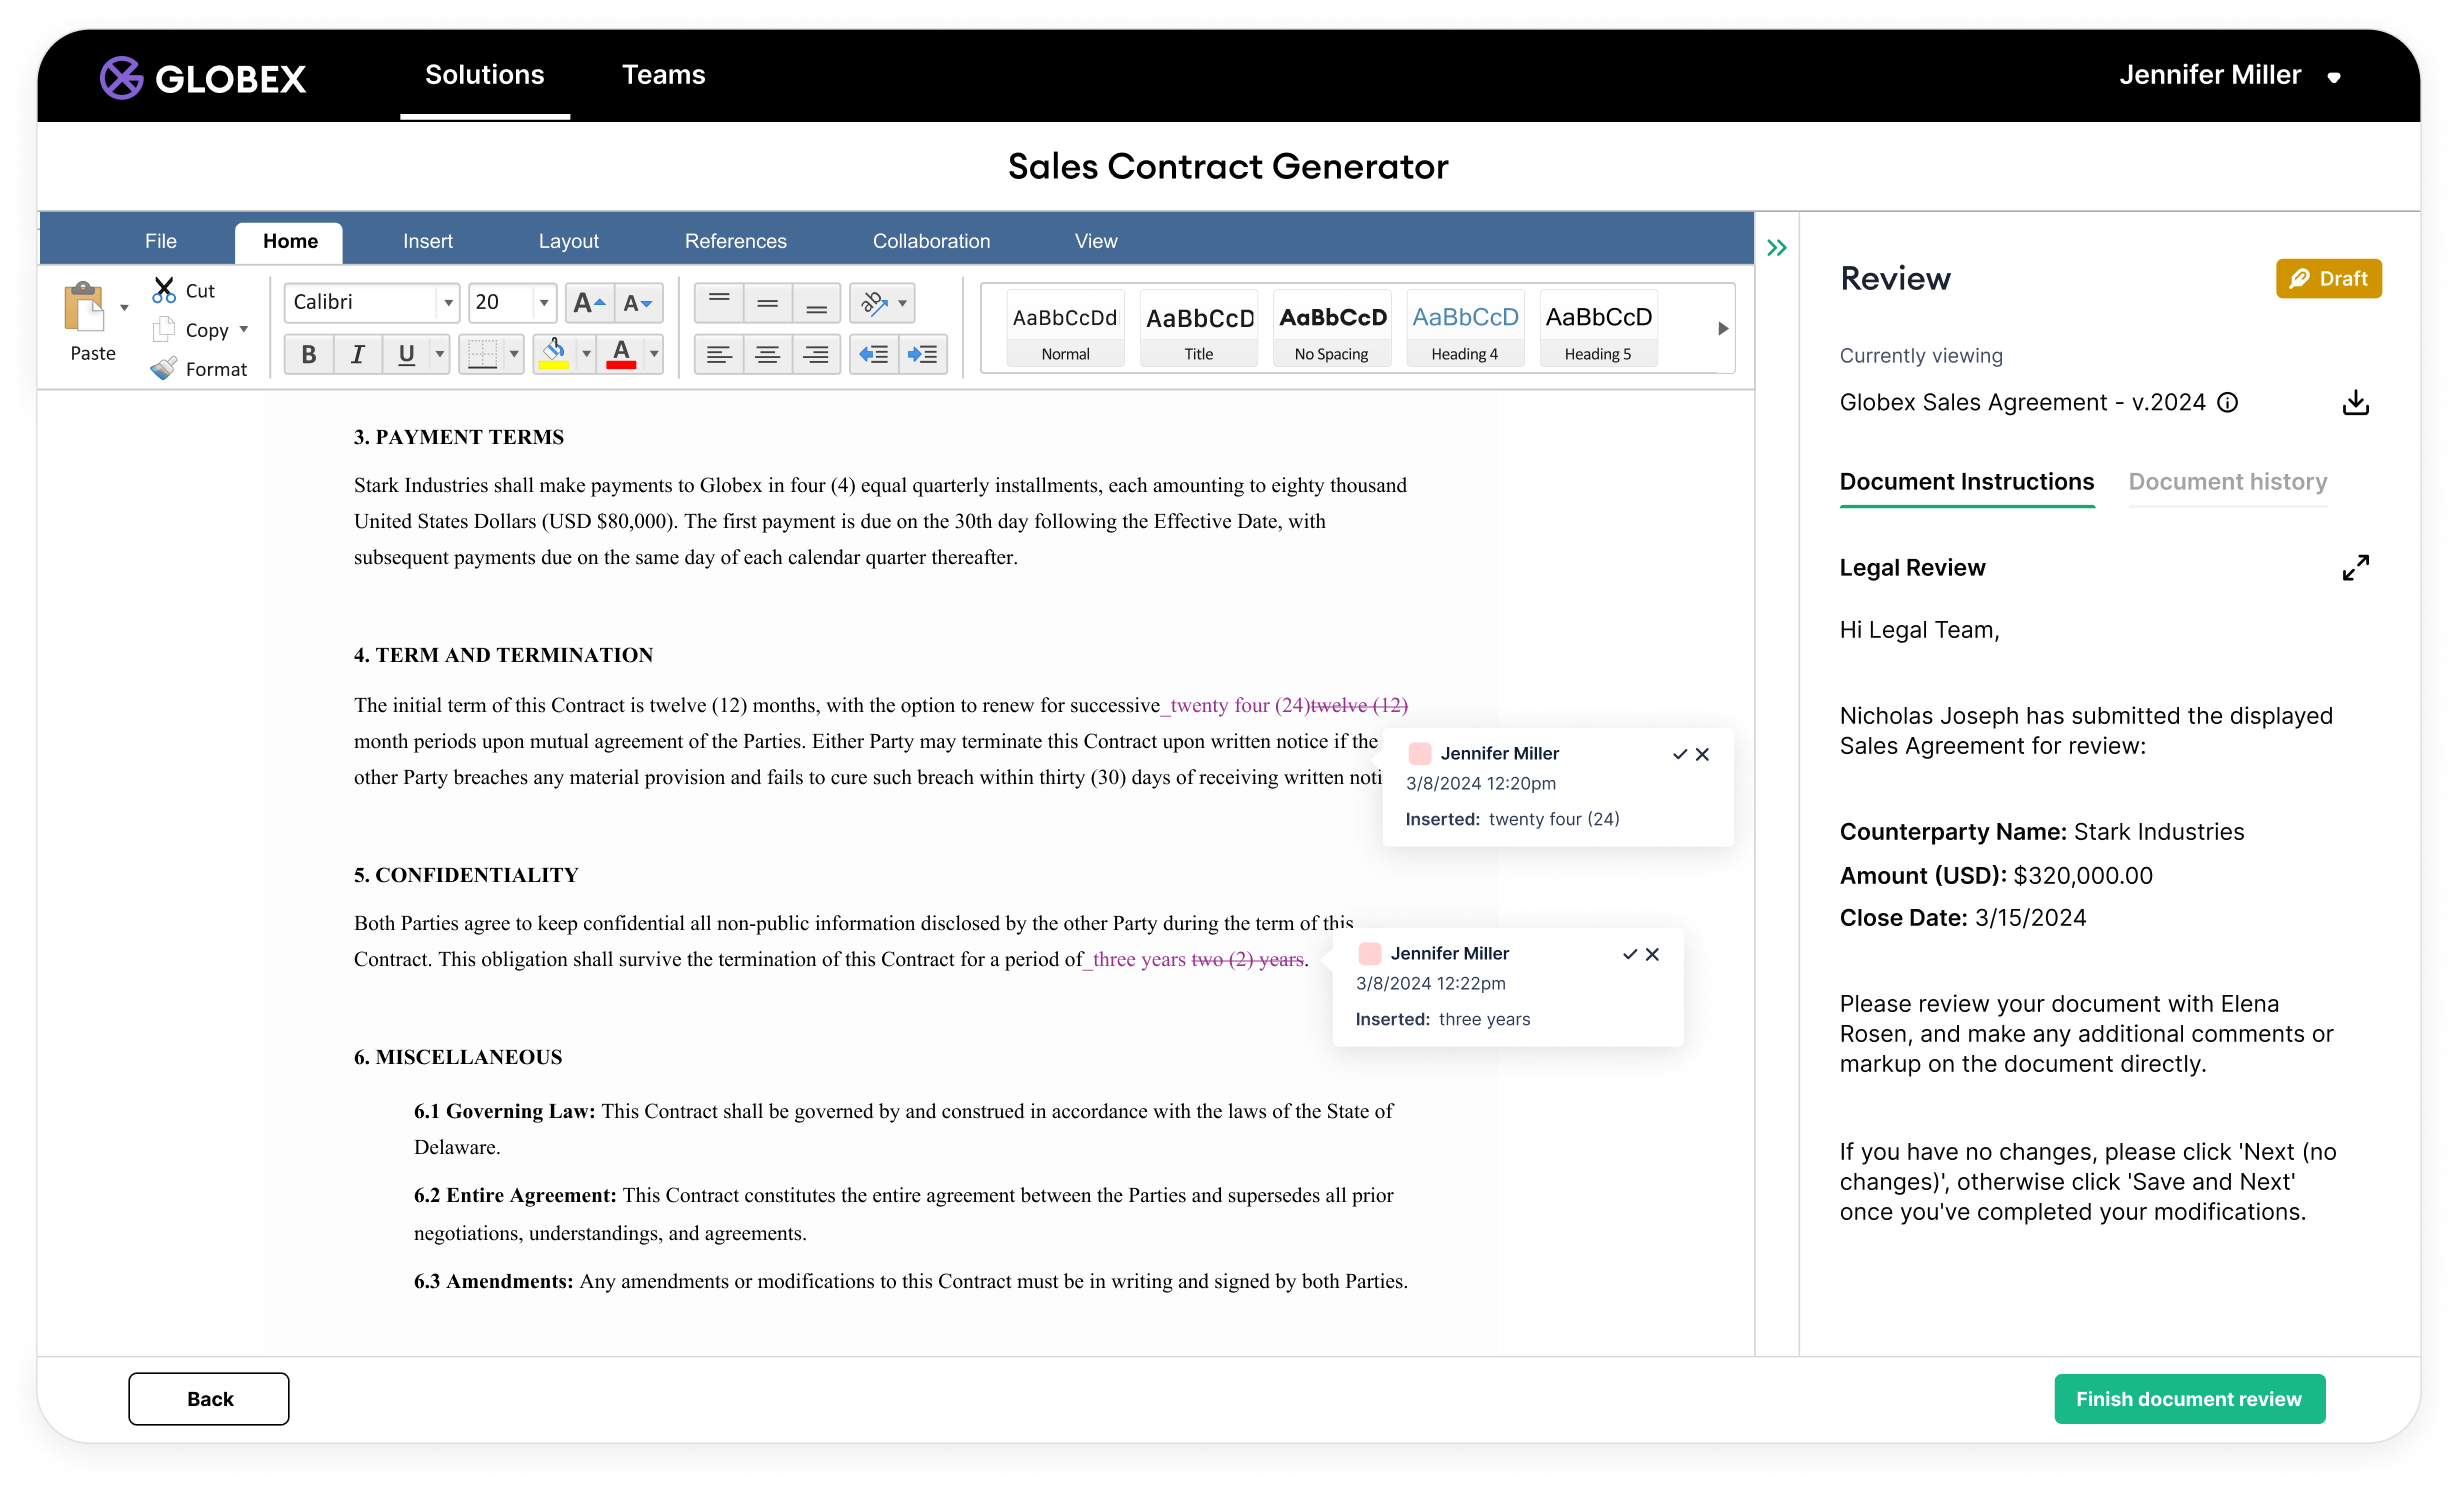Switch to the Collaboration ribbon tab
Screen dimensions: 2456x1486
point(931,241)
